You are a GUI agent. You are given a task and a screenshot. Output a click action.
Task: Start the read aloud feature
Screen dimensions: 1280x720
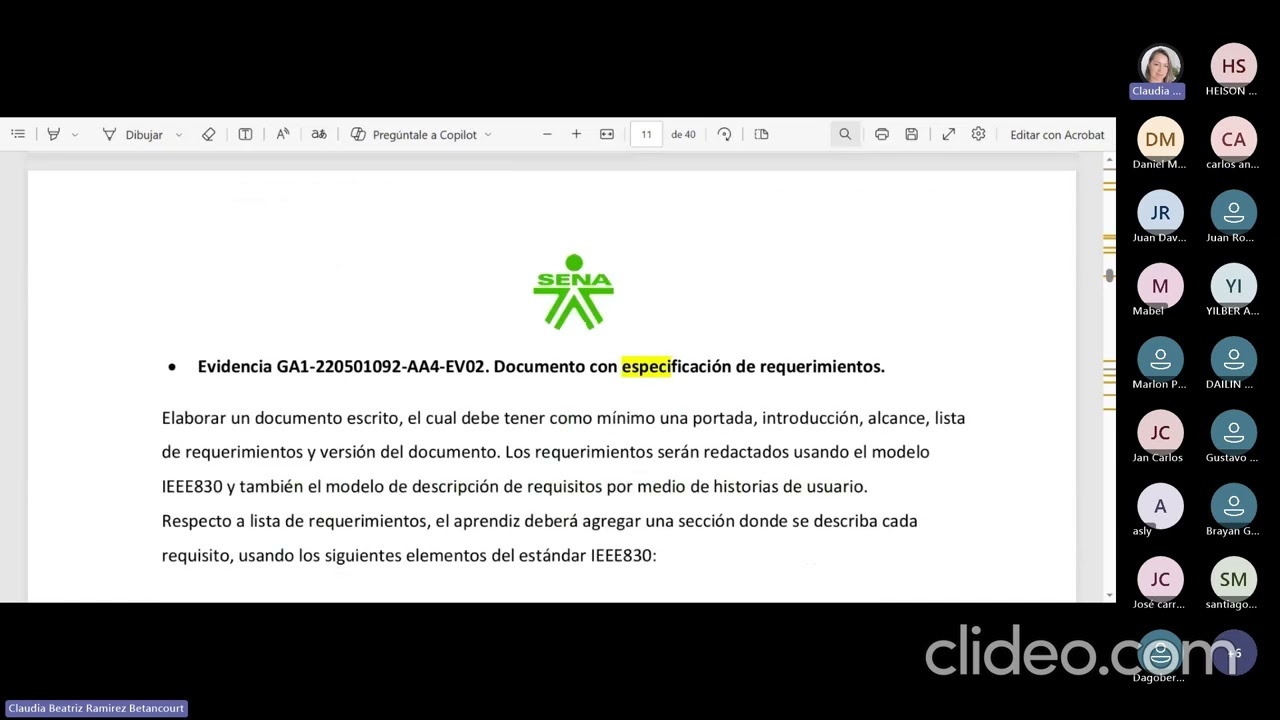click(283, 134)
